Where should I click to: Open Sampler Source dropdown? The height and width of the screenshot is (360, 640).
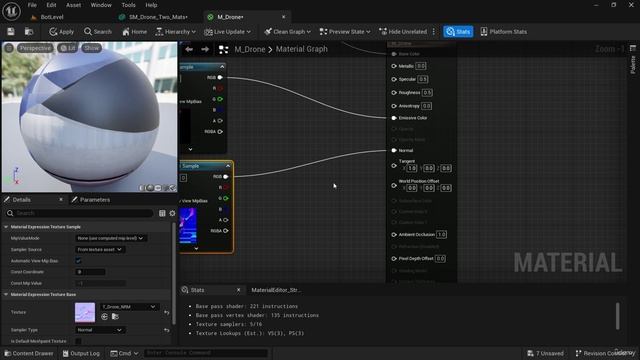point(100,250)
